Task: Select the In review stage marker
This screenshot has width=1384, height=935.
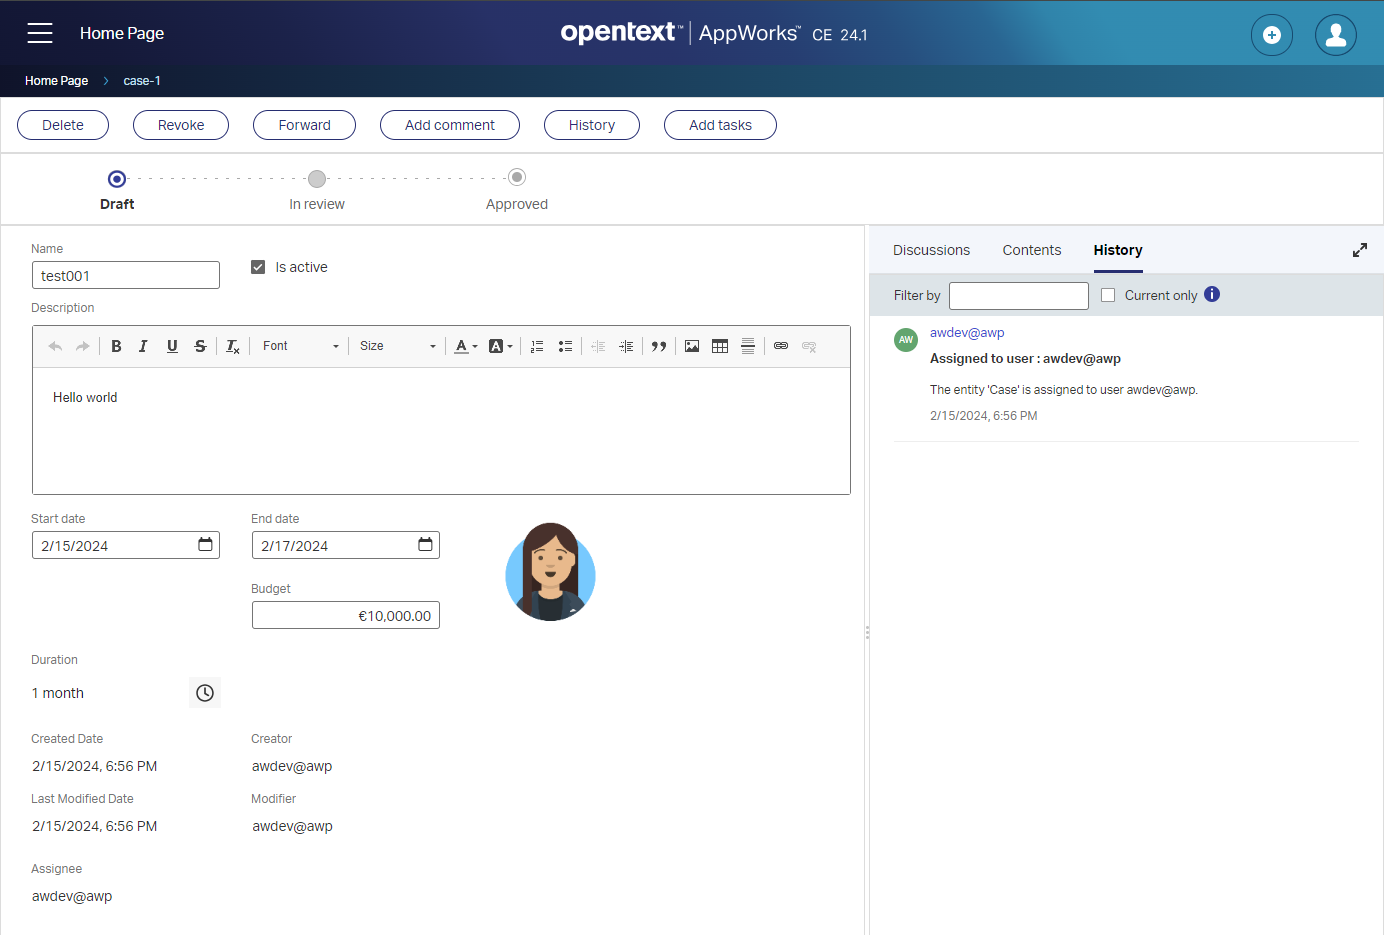Action: 317,179
